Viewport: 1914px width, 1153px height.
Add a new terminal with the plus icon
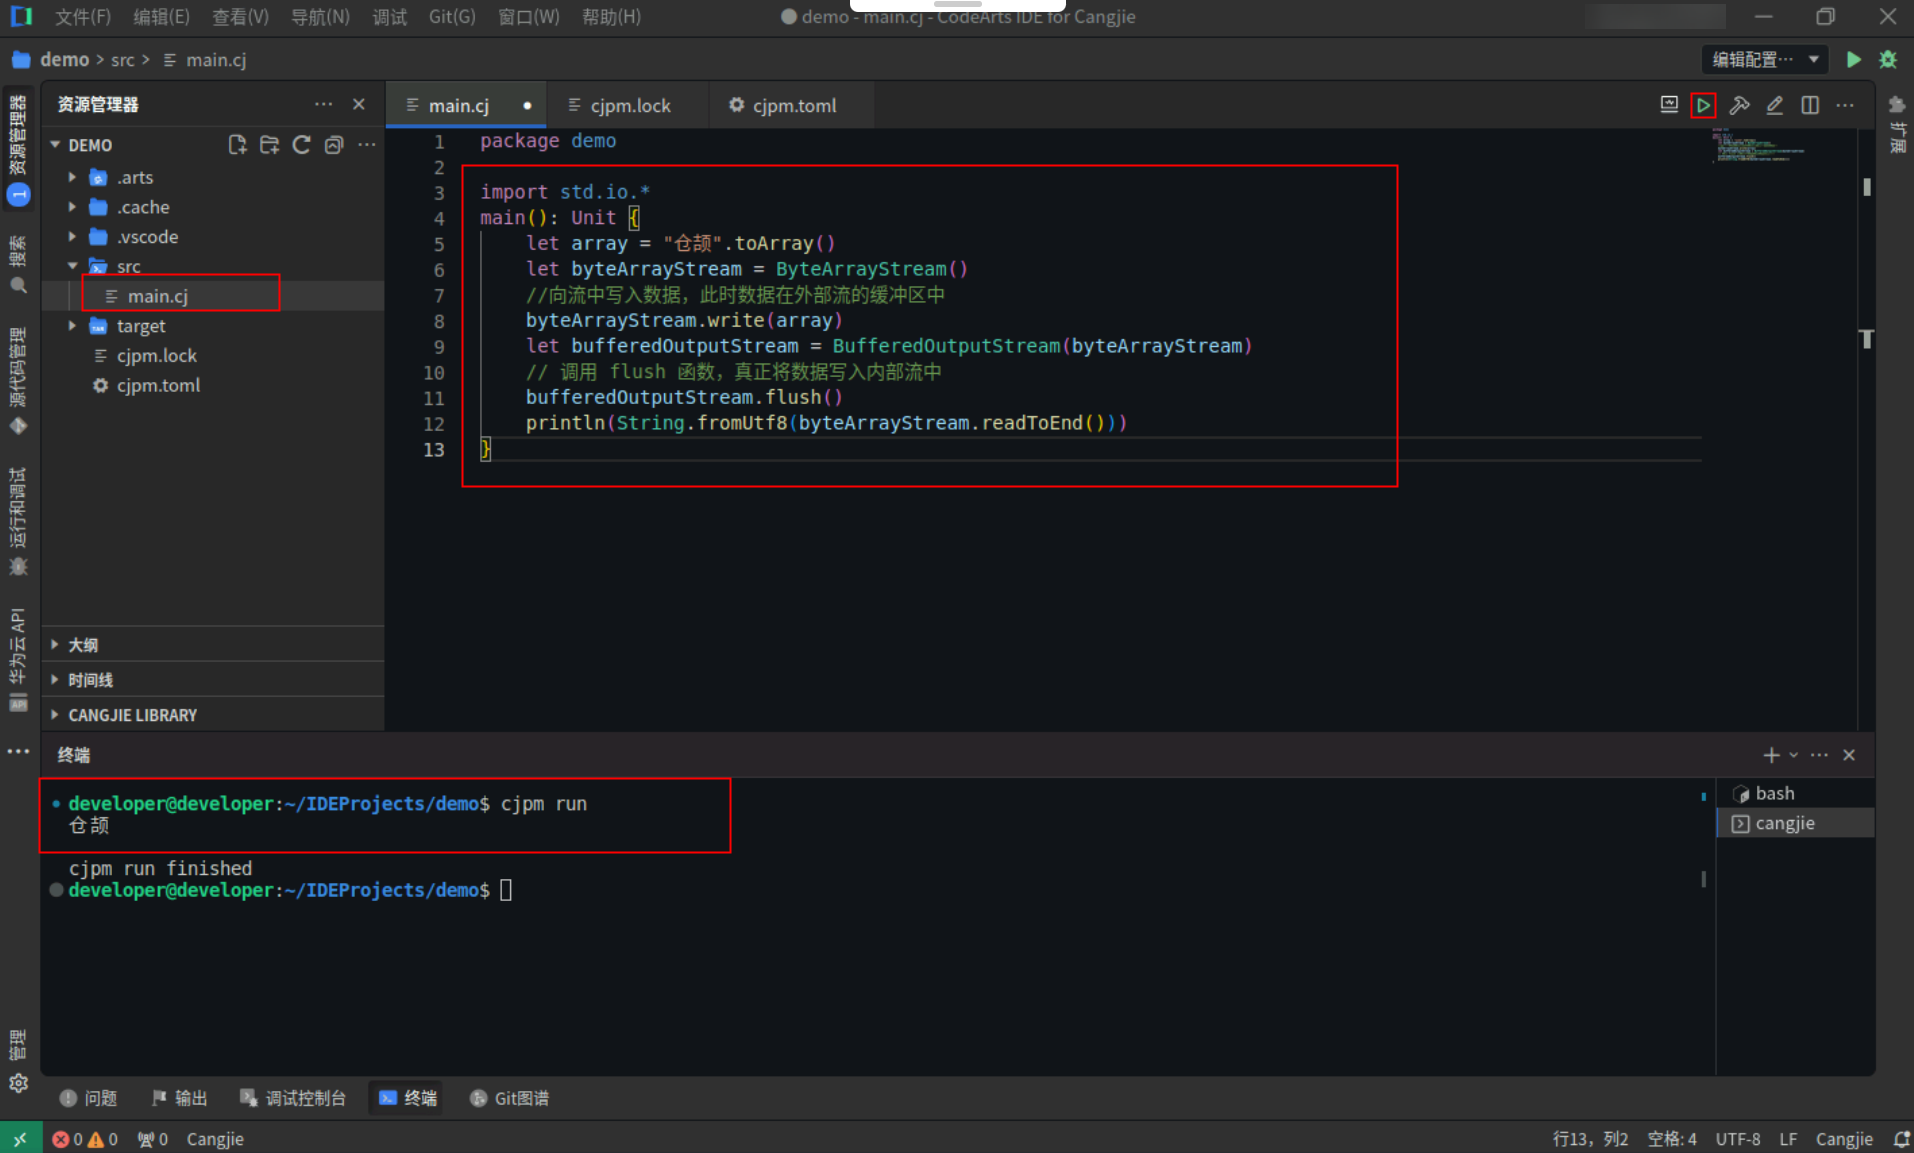tap(1771, 755)
